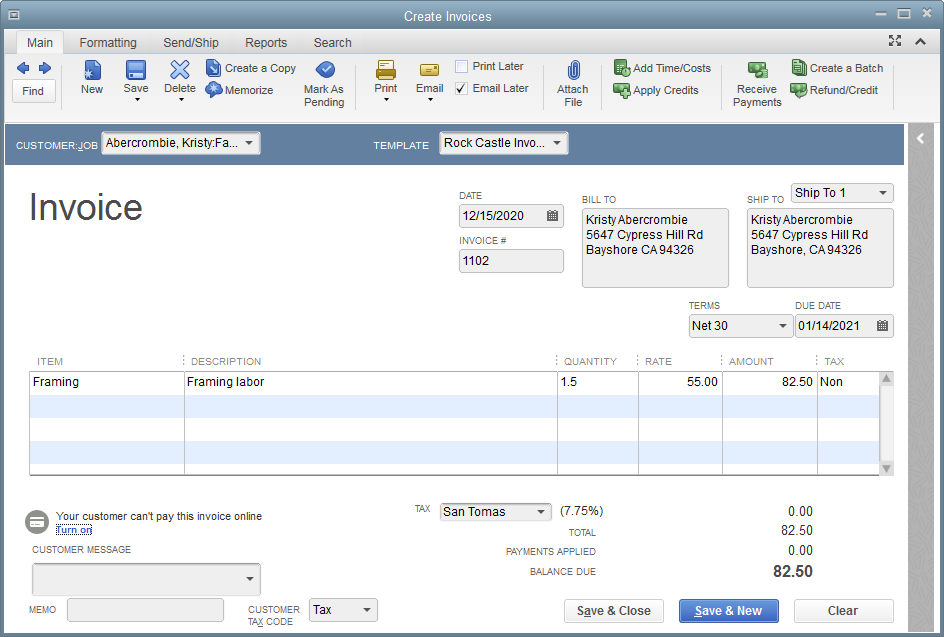944x637 pixels.
Task: Open the San Tomas tax dropdown
Action: point(541,512)
